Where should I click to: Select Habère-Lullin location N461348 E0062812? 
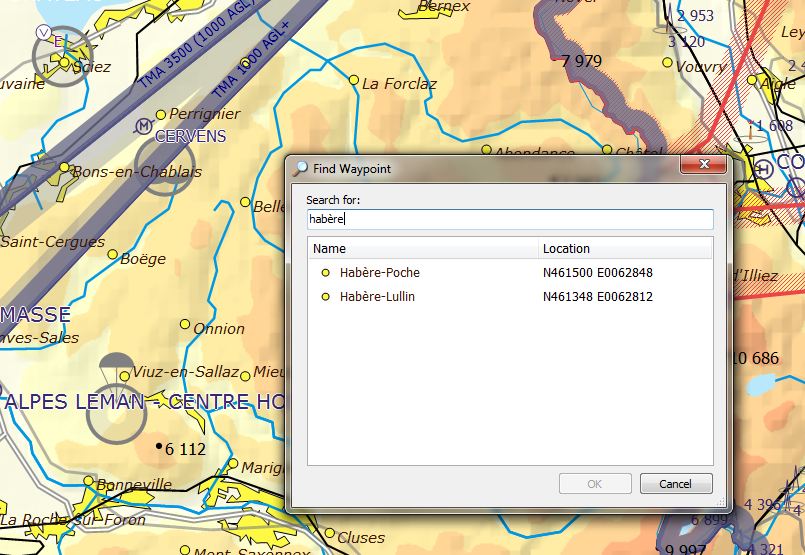pyautogui.click(x=598, y=297)
